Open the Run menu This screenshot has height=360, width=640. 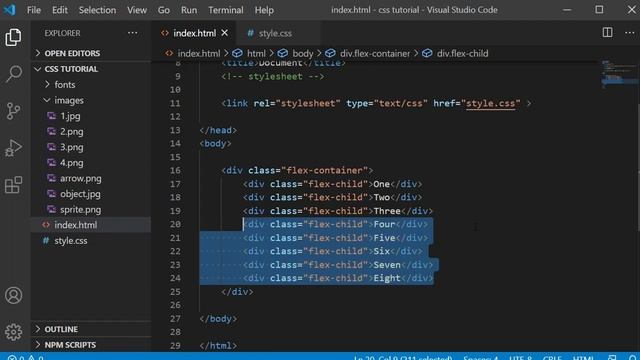coord(189,10)
